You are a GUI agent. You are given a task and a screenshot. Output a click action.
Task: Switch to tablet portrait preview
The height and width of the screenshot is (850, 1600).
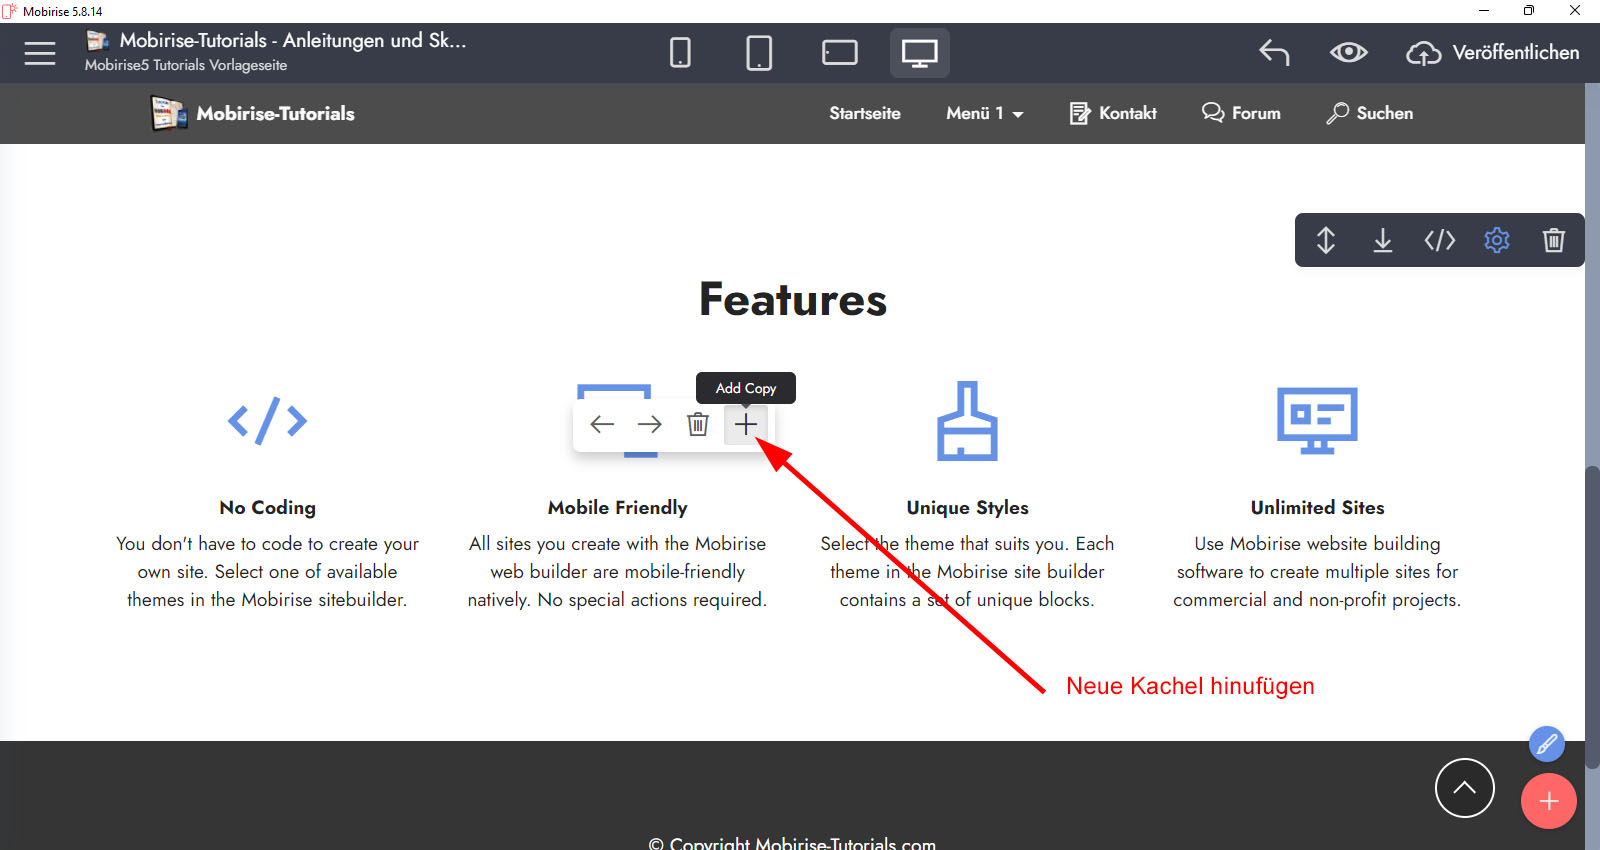(x=759, y=53)
